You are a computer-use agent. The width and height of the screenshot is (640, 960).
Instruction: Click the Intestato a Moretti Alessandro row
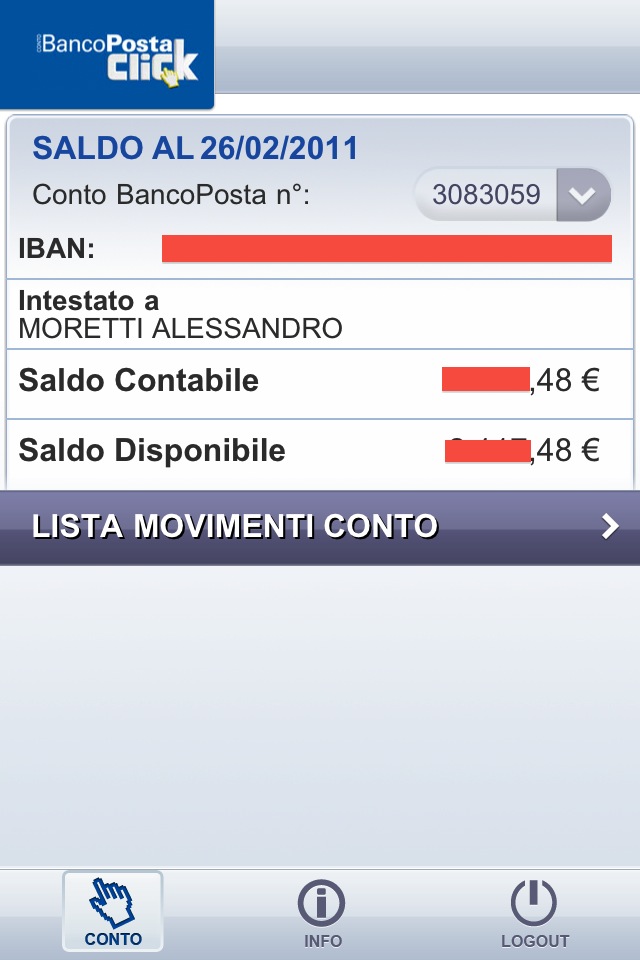click(320, 315)
